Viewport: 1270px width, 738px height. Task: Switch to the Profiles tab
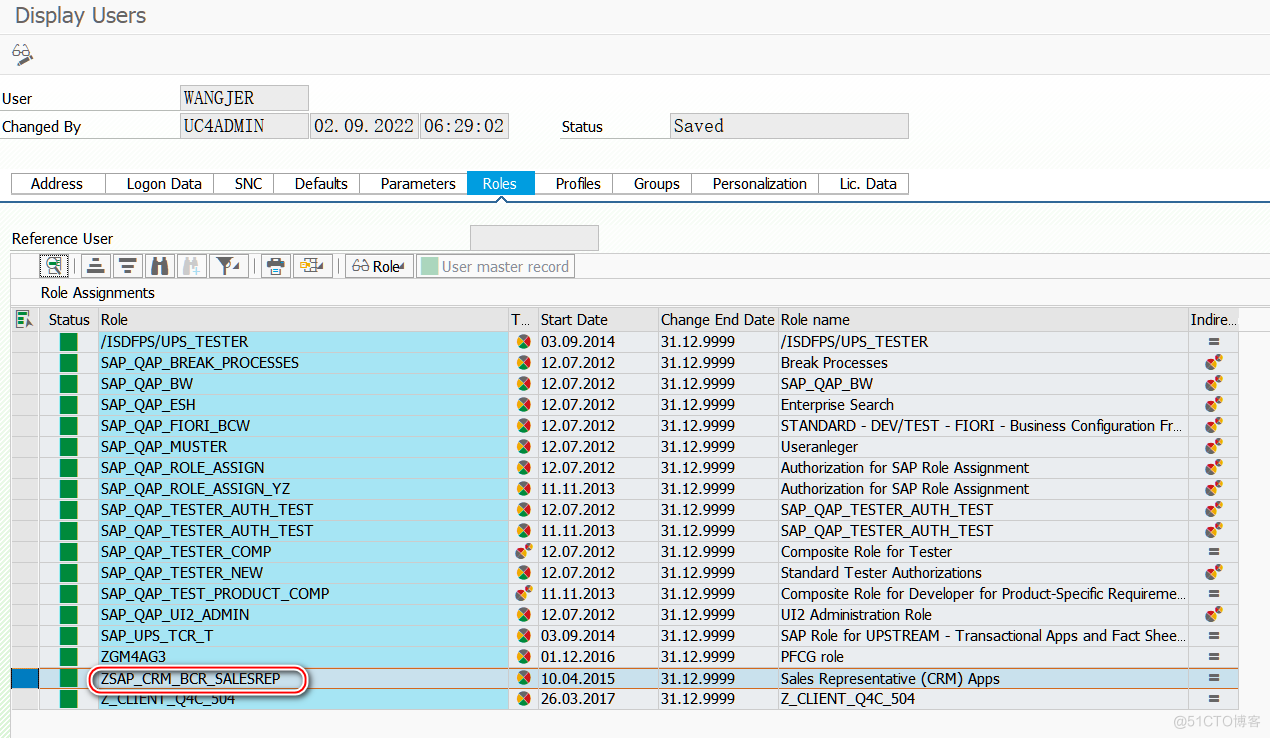pyautogui.click(x=577, y=183)
